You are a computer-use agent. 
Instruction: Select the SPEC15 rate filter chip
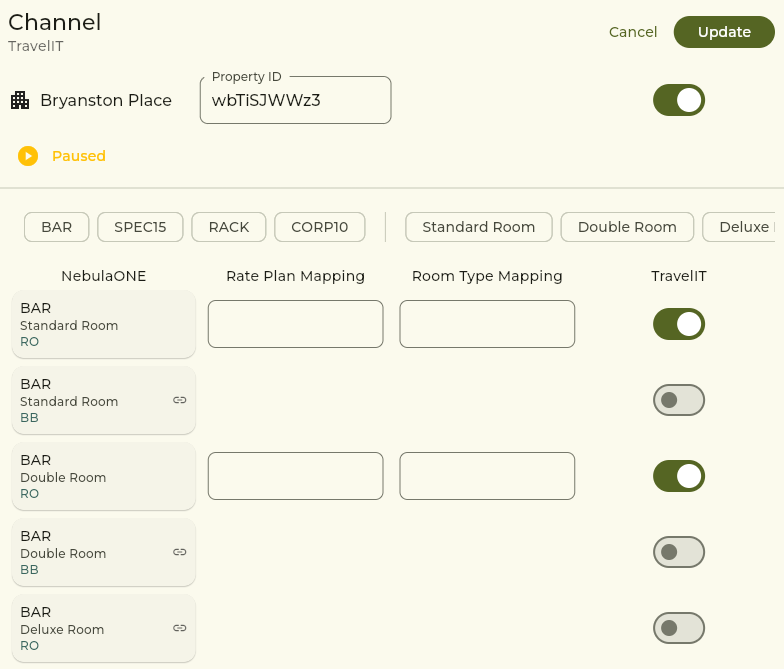point(140,227)
